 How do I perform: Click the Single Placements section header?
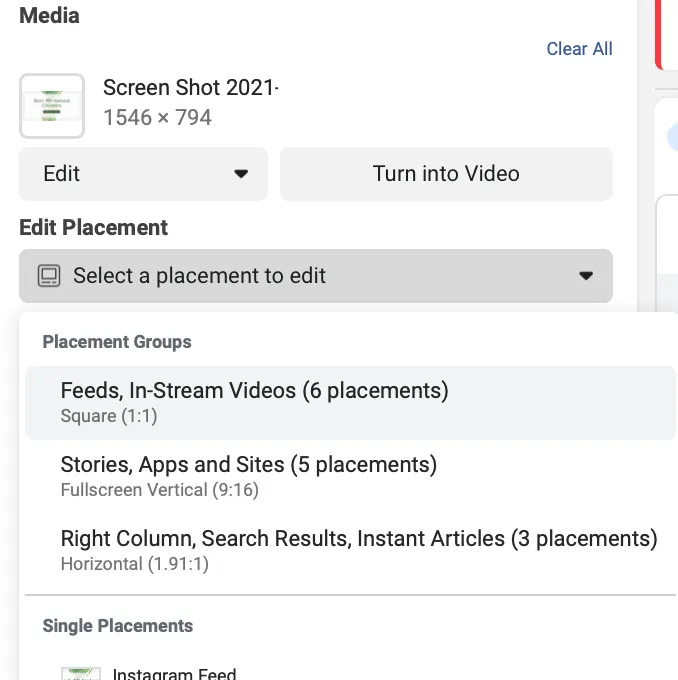click(118, 626)
